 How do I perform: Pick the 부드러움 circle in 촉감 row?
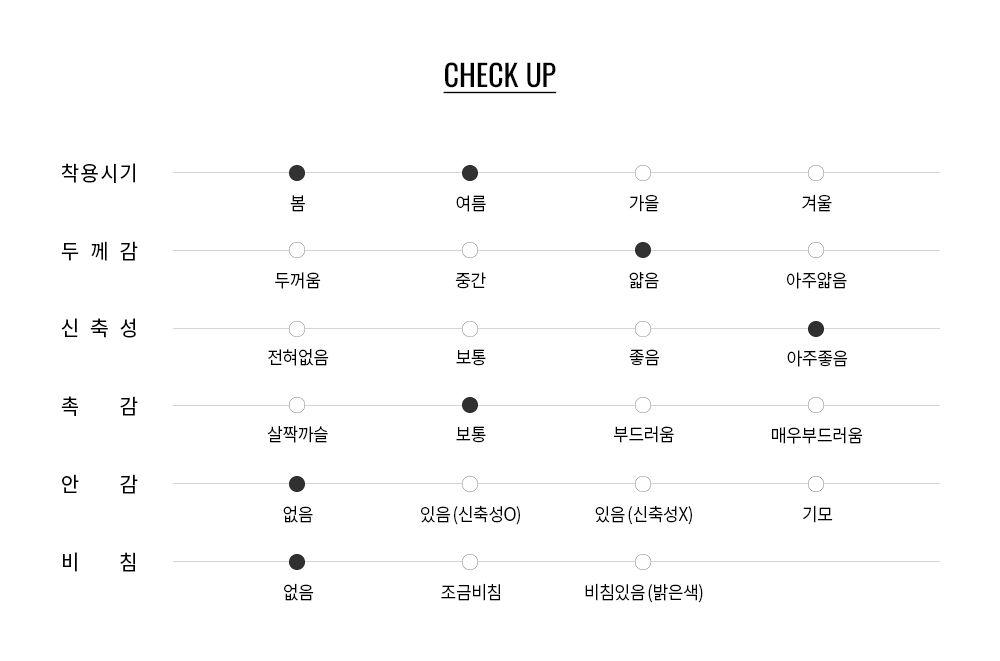click(643, 405)
